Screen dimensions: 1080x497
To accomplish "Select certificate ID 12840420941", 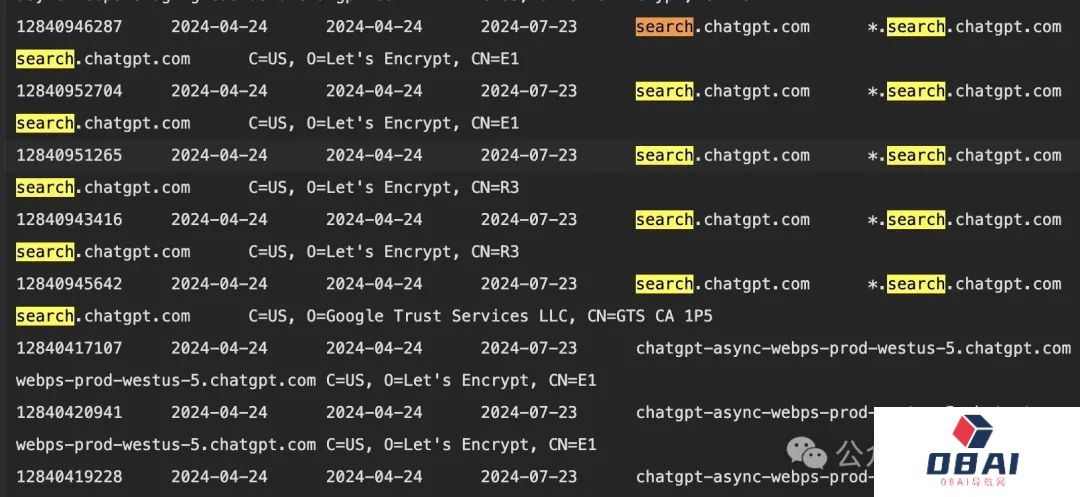I will 69,412.
